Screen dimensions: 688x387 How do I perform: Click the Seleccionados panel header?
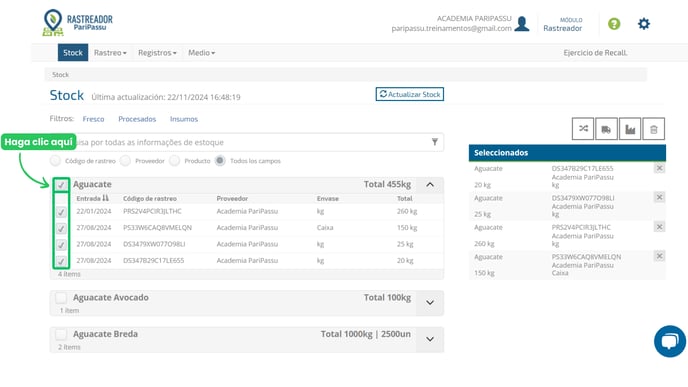567,153
